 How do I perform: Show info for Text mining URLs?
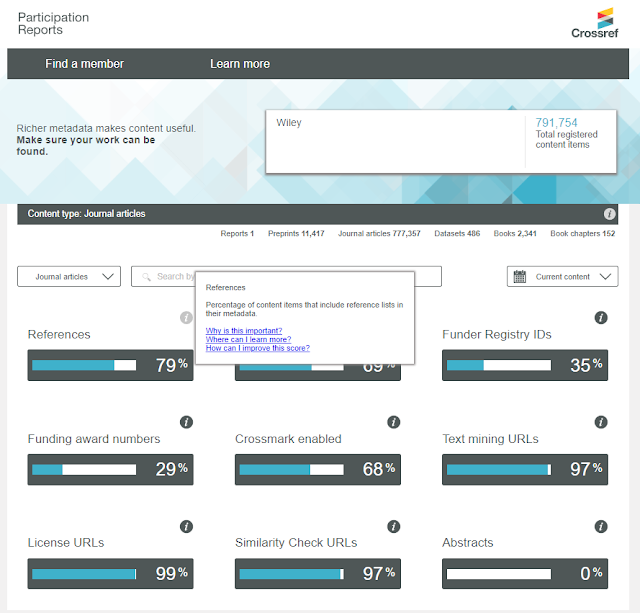[x=601, y=422]
